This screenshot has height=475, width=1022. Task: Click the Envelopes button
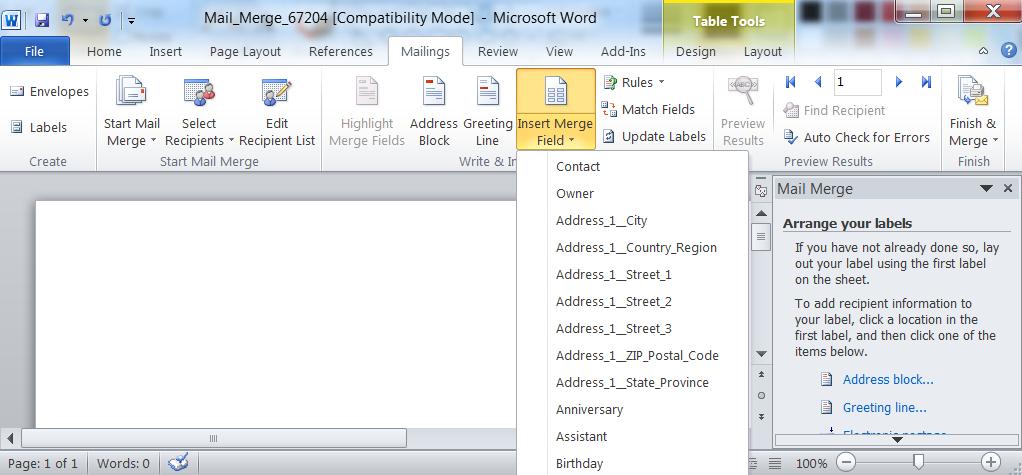pos(50,92)
